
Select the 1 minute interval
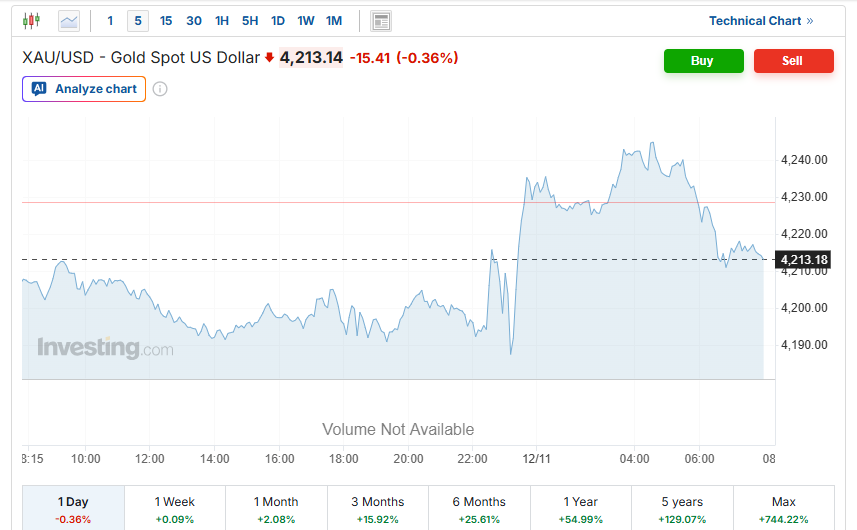coord(110,20)
